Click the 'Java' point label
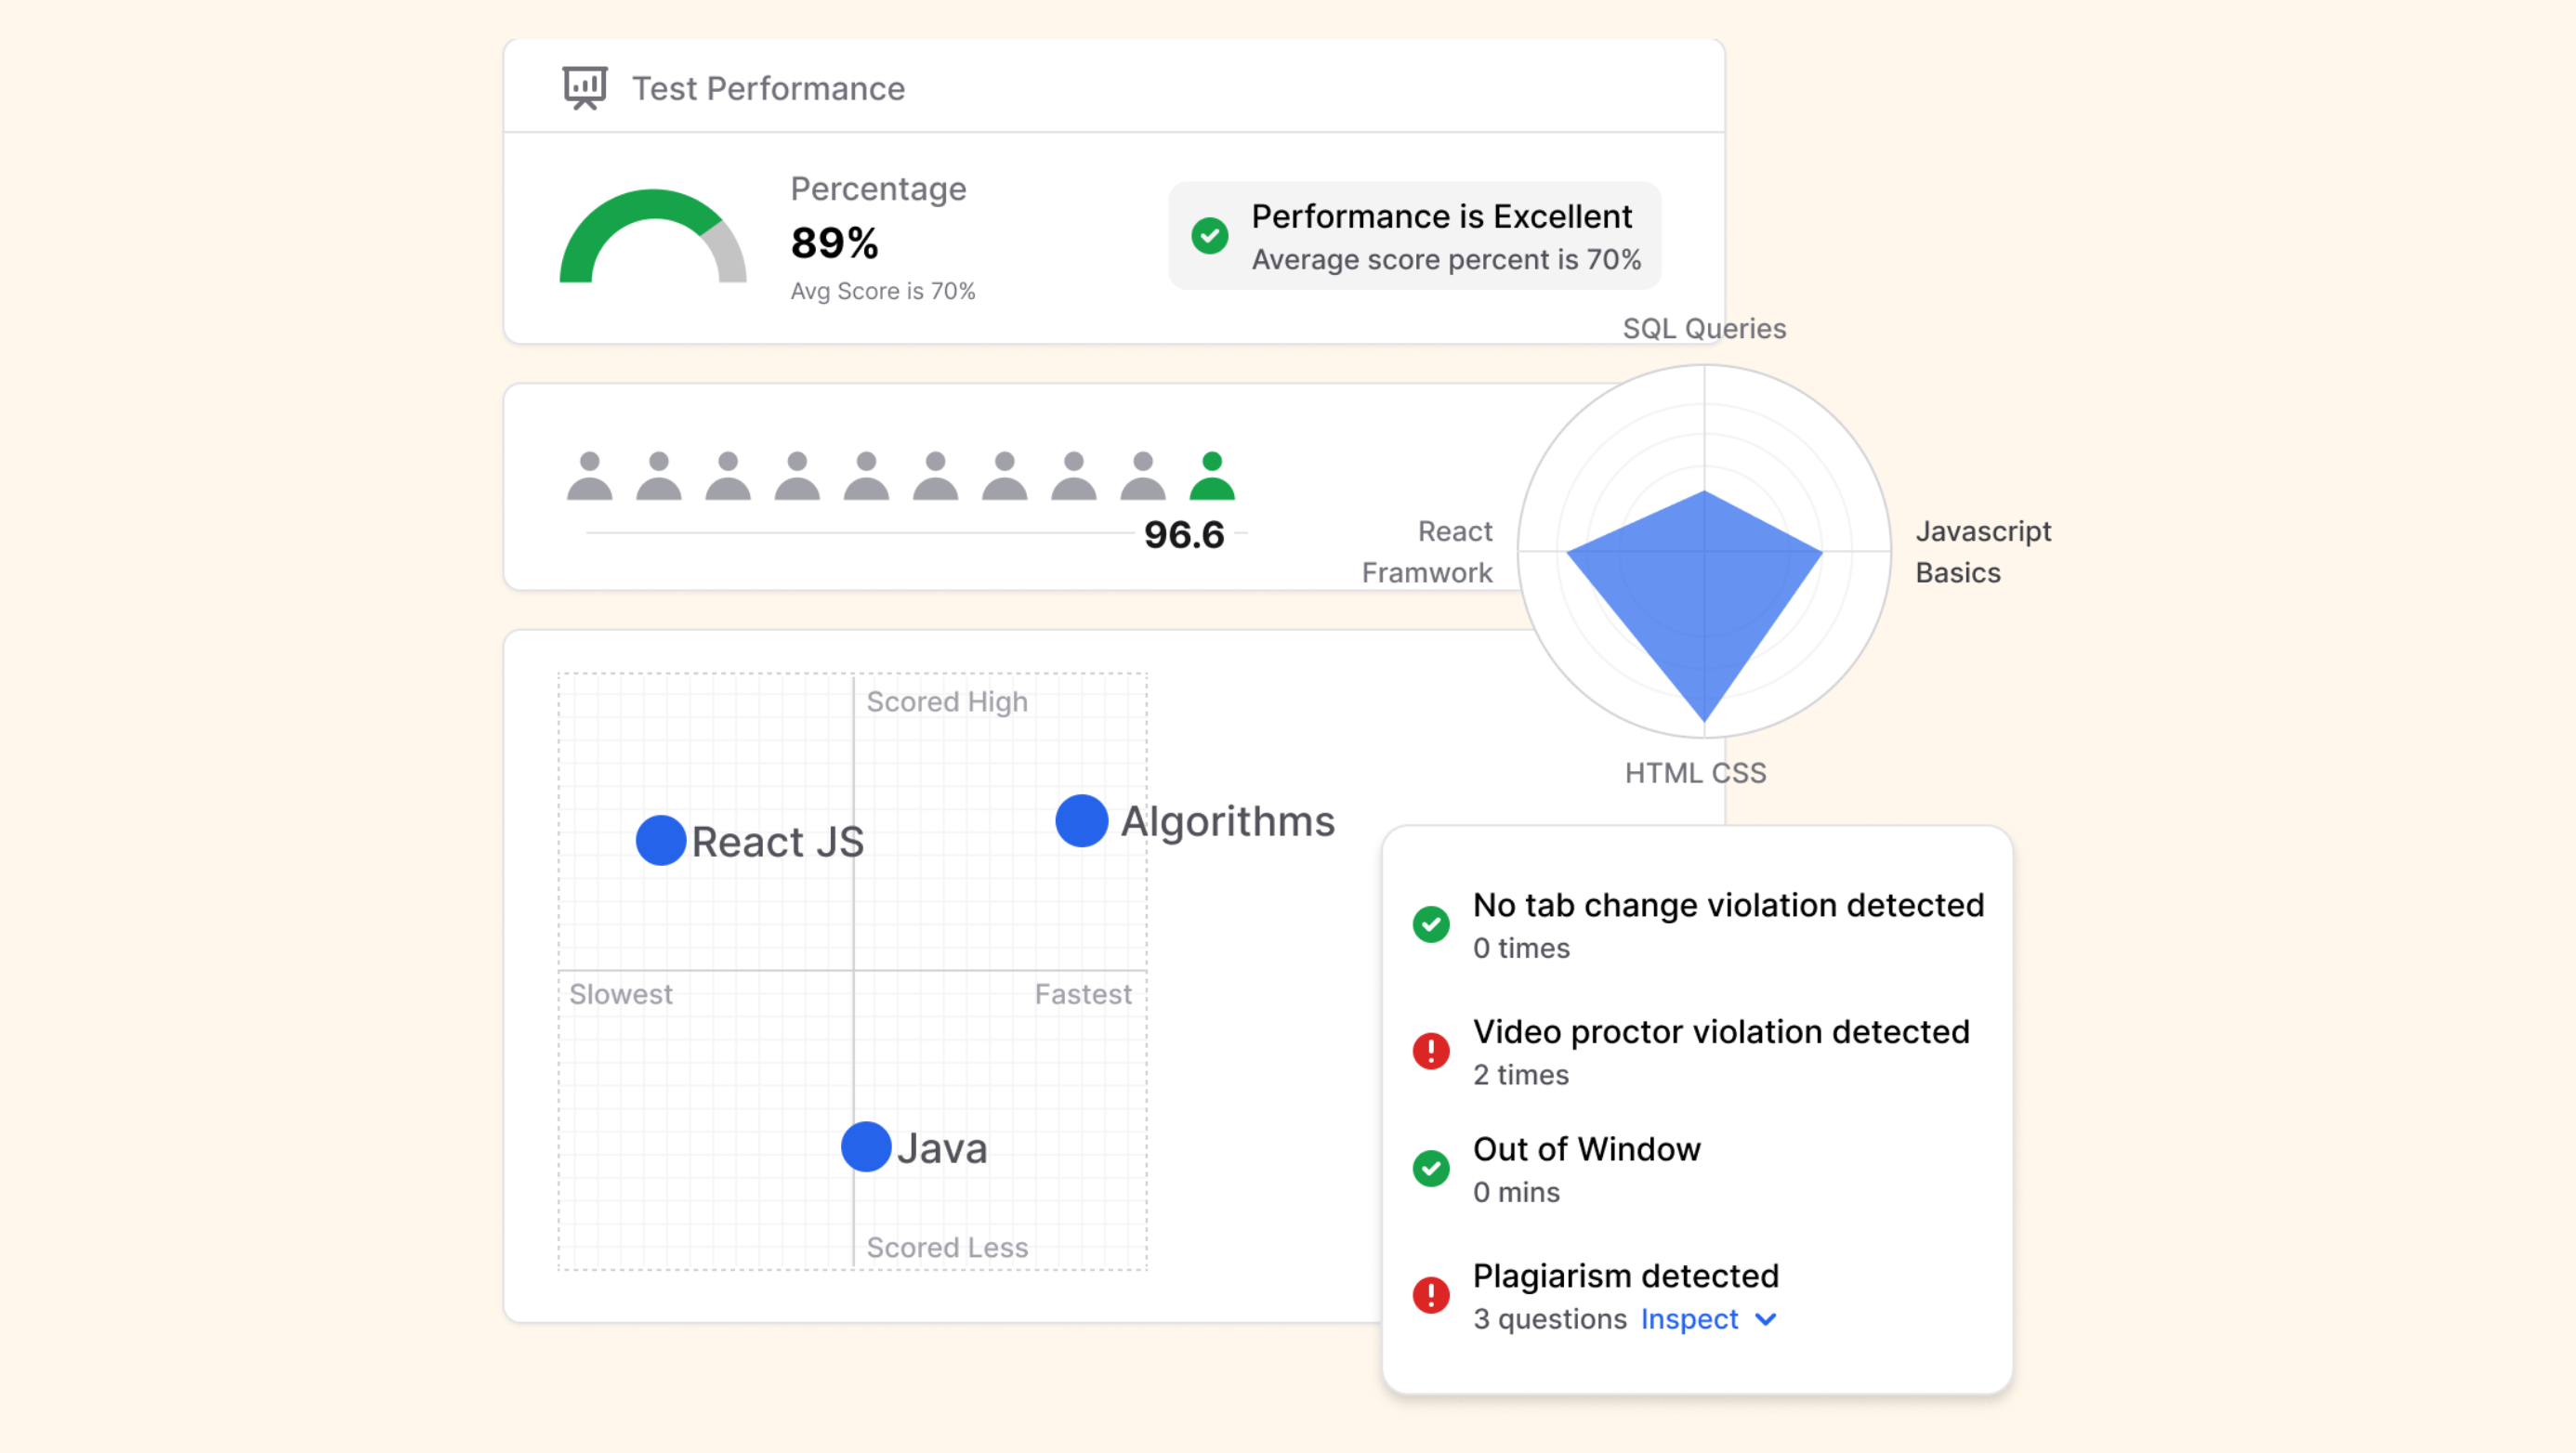2576x1453 pixels. [x=942, y=1148]
